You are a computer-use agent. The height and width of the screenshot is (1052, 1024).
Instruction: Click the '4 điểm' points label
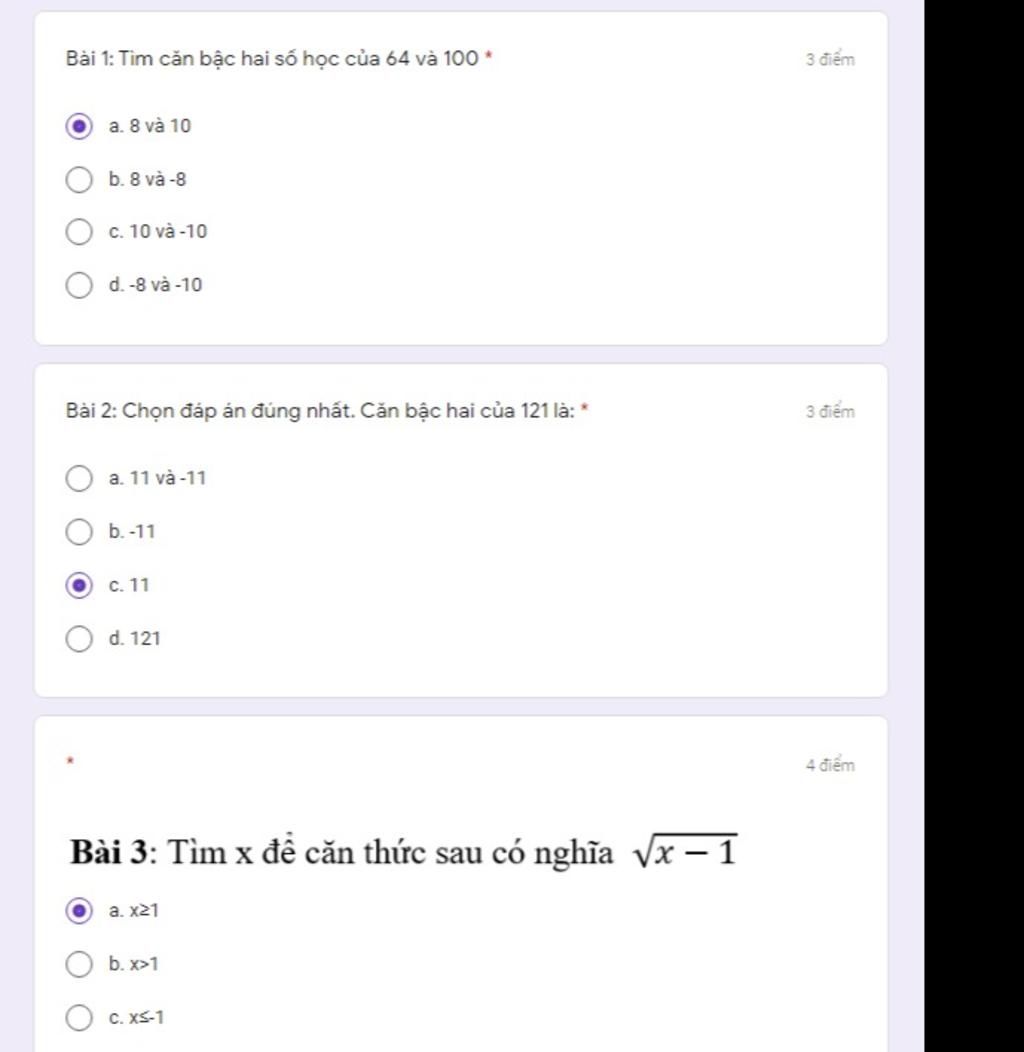click(x=830, y=766)
